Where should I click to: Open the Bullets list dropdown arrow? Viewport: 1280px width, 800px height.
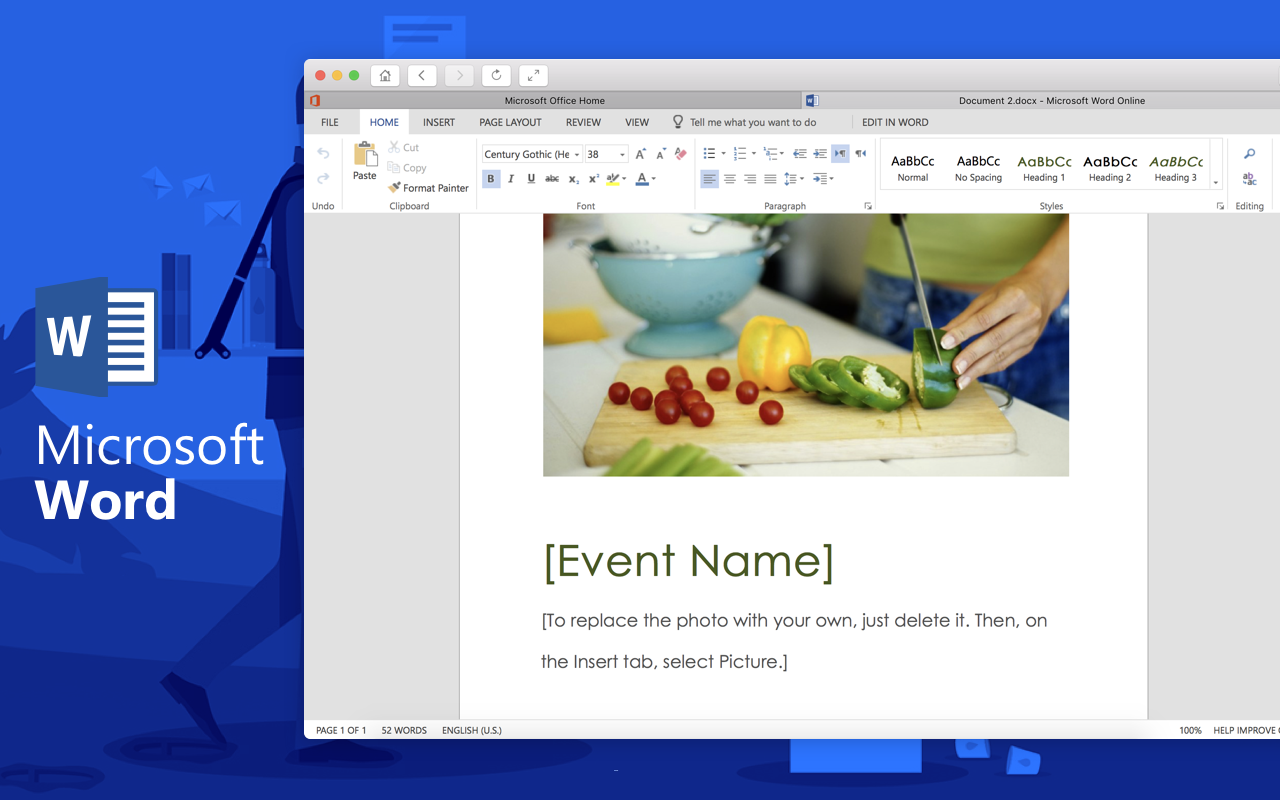(x=724, y=154)
